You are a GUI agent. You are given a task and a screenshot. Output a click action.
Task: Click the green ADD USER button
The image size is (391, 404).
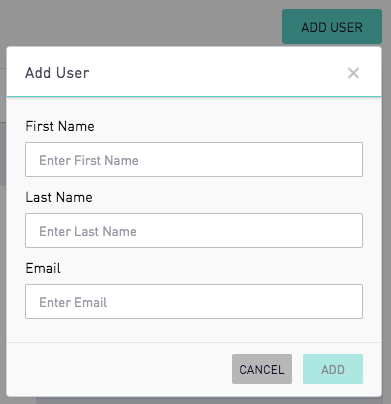pos(332,27)
